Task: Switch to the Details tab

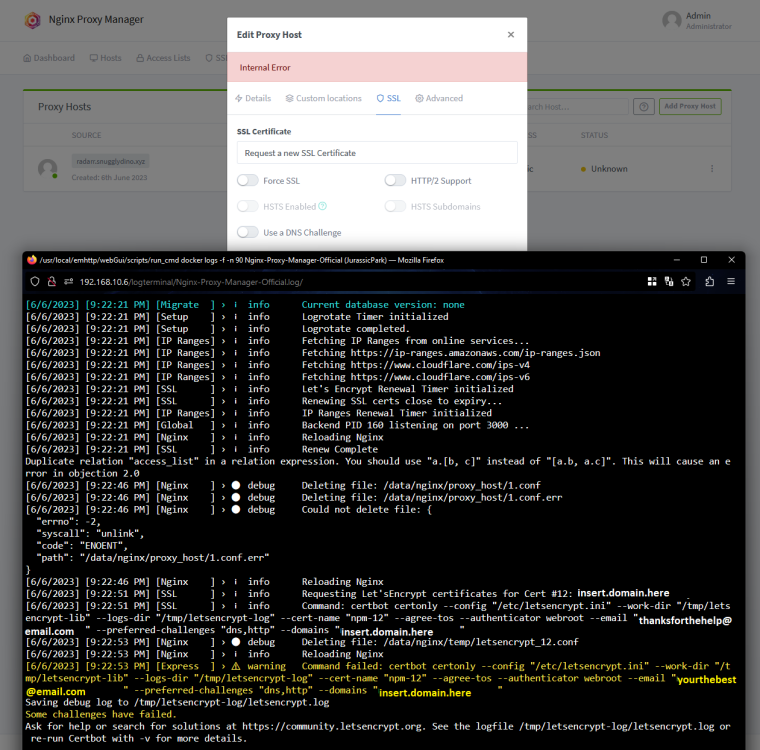Action: [253, 98]
